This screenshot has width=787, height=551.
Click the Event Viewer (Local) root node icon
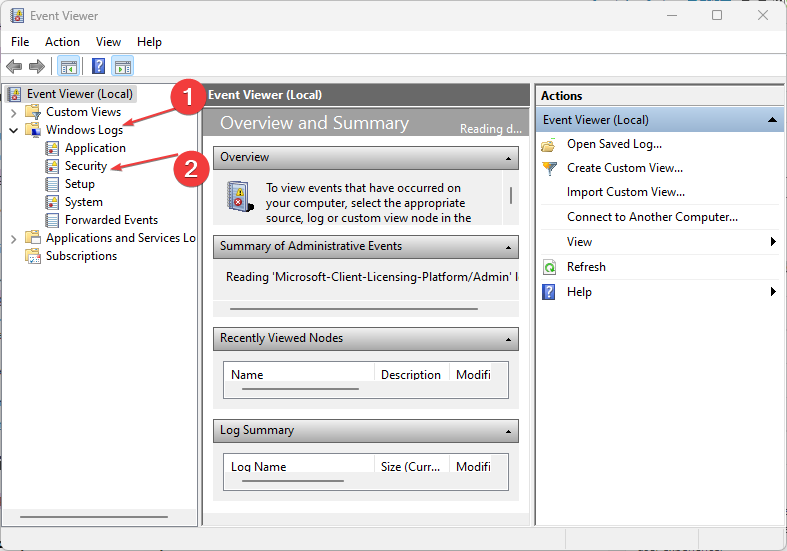[15, 94]
